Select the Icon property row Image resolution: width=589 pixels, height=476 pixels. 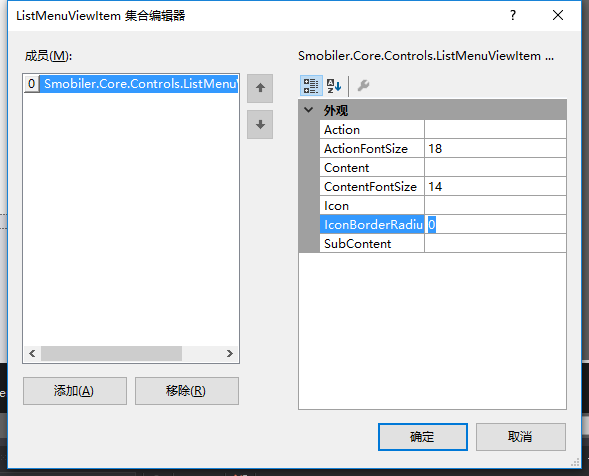click(443, 206)
